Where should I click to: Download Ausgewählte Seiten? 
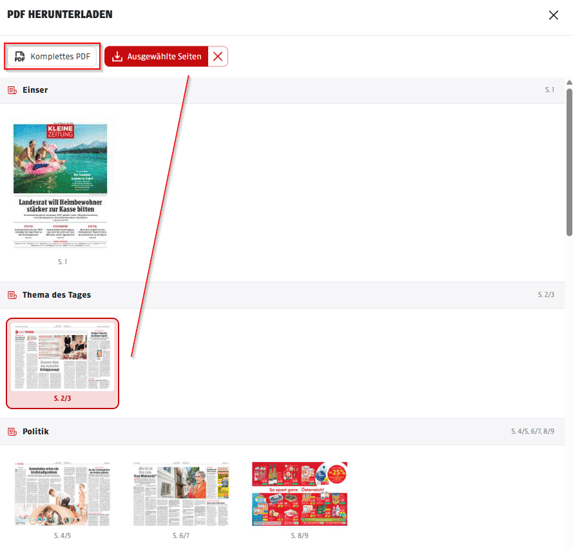point(156,56)
